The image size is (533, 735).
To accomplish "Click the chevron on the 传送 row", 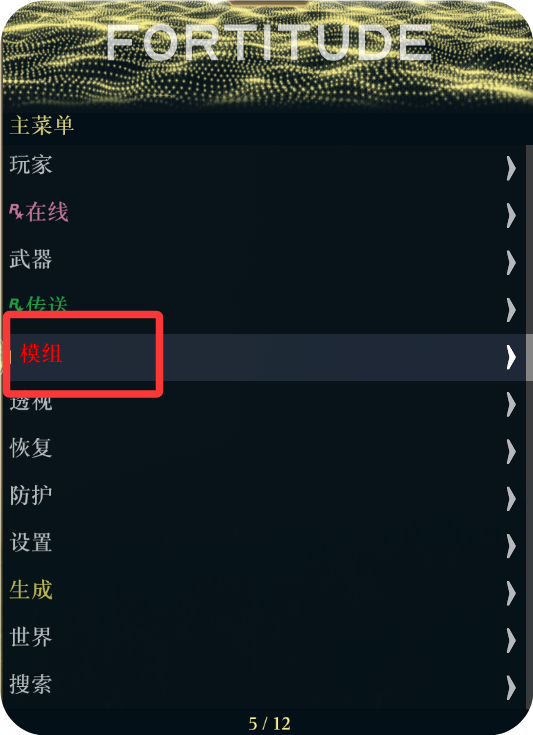I will click(x=511, y=310).
